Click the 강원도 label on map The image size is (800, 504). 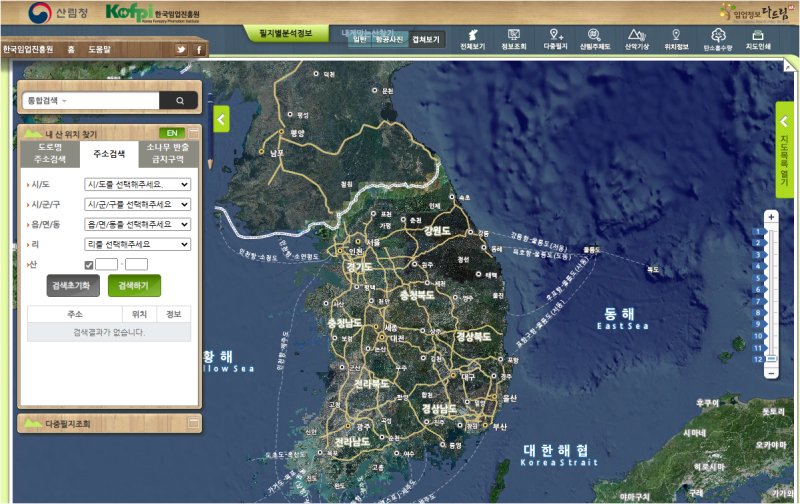pyautogui.click(x=437, y=231)
